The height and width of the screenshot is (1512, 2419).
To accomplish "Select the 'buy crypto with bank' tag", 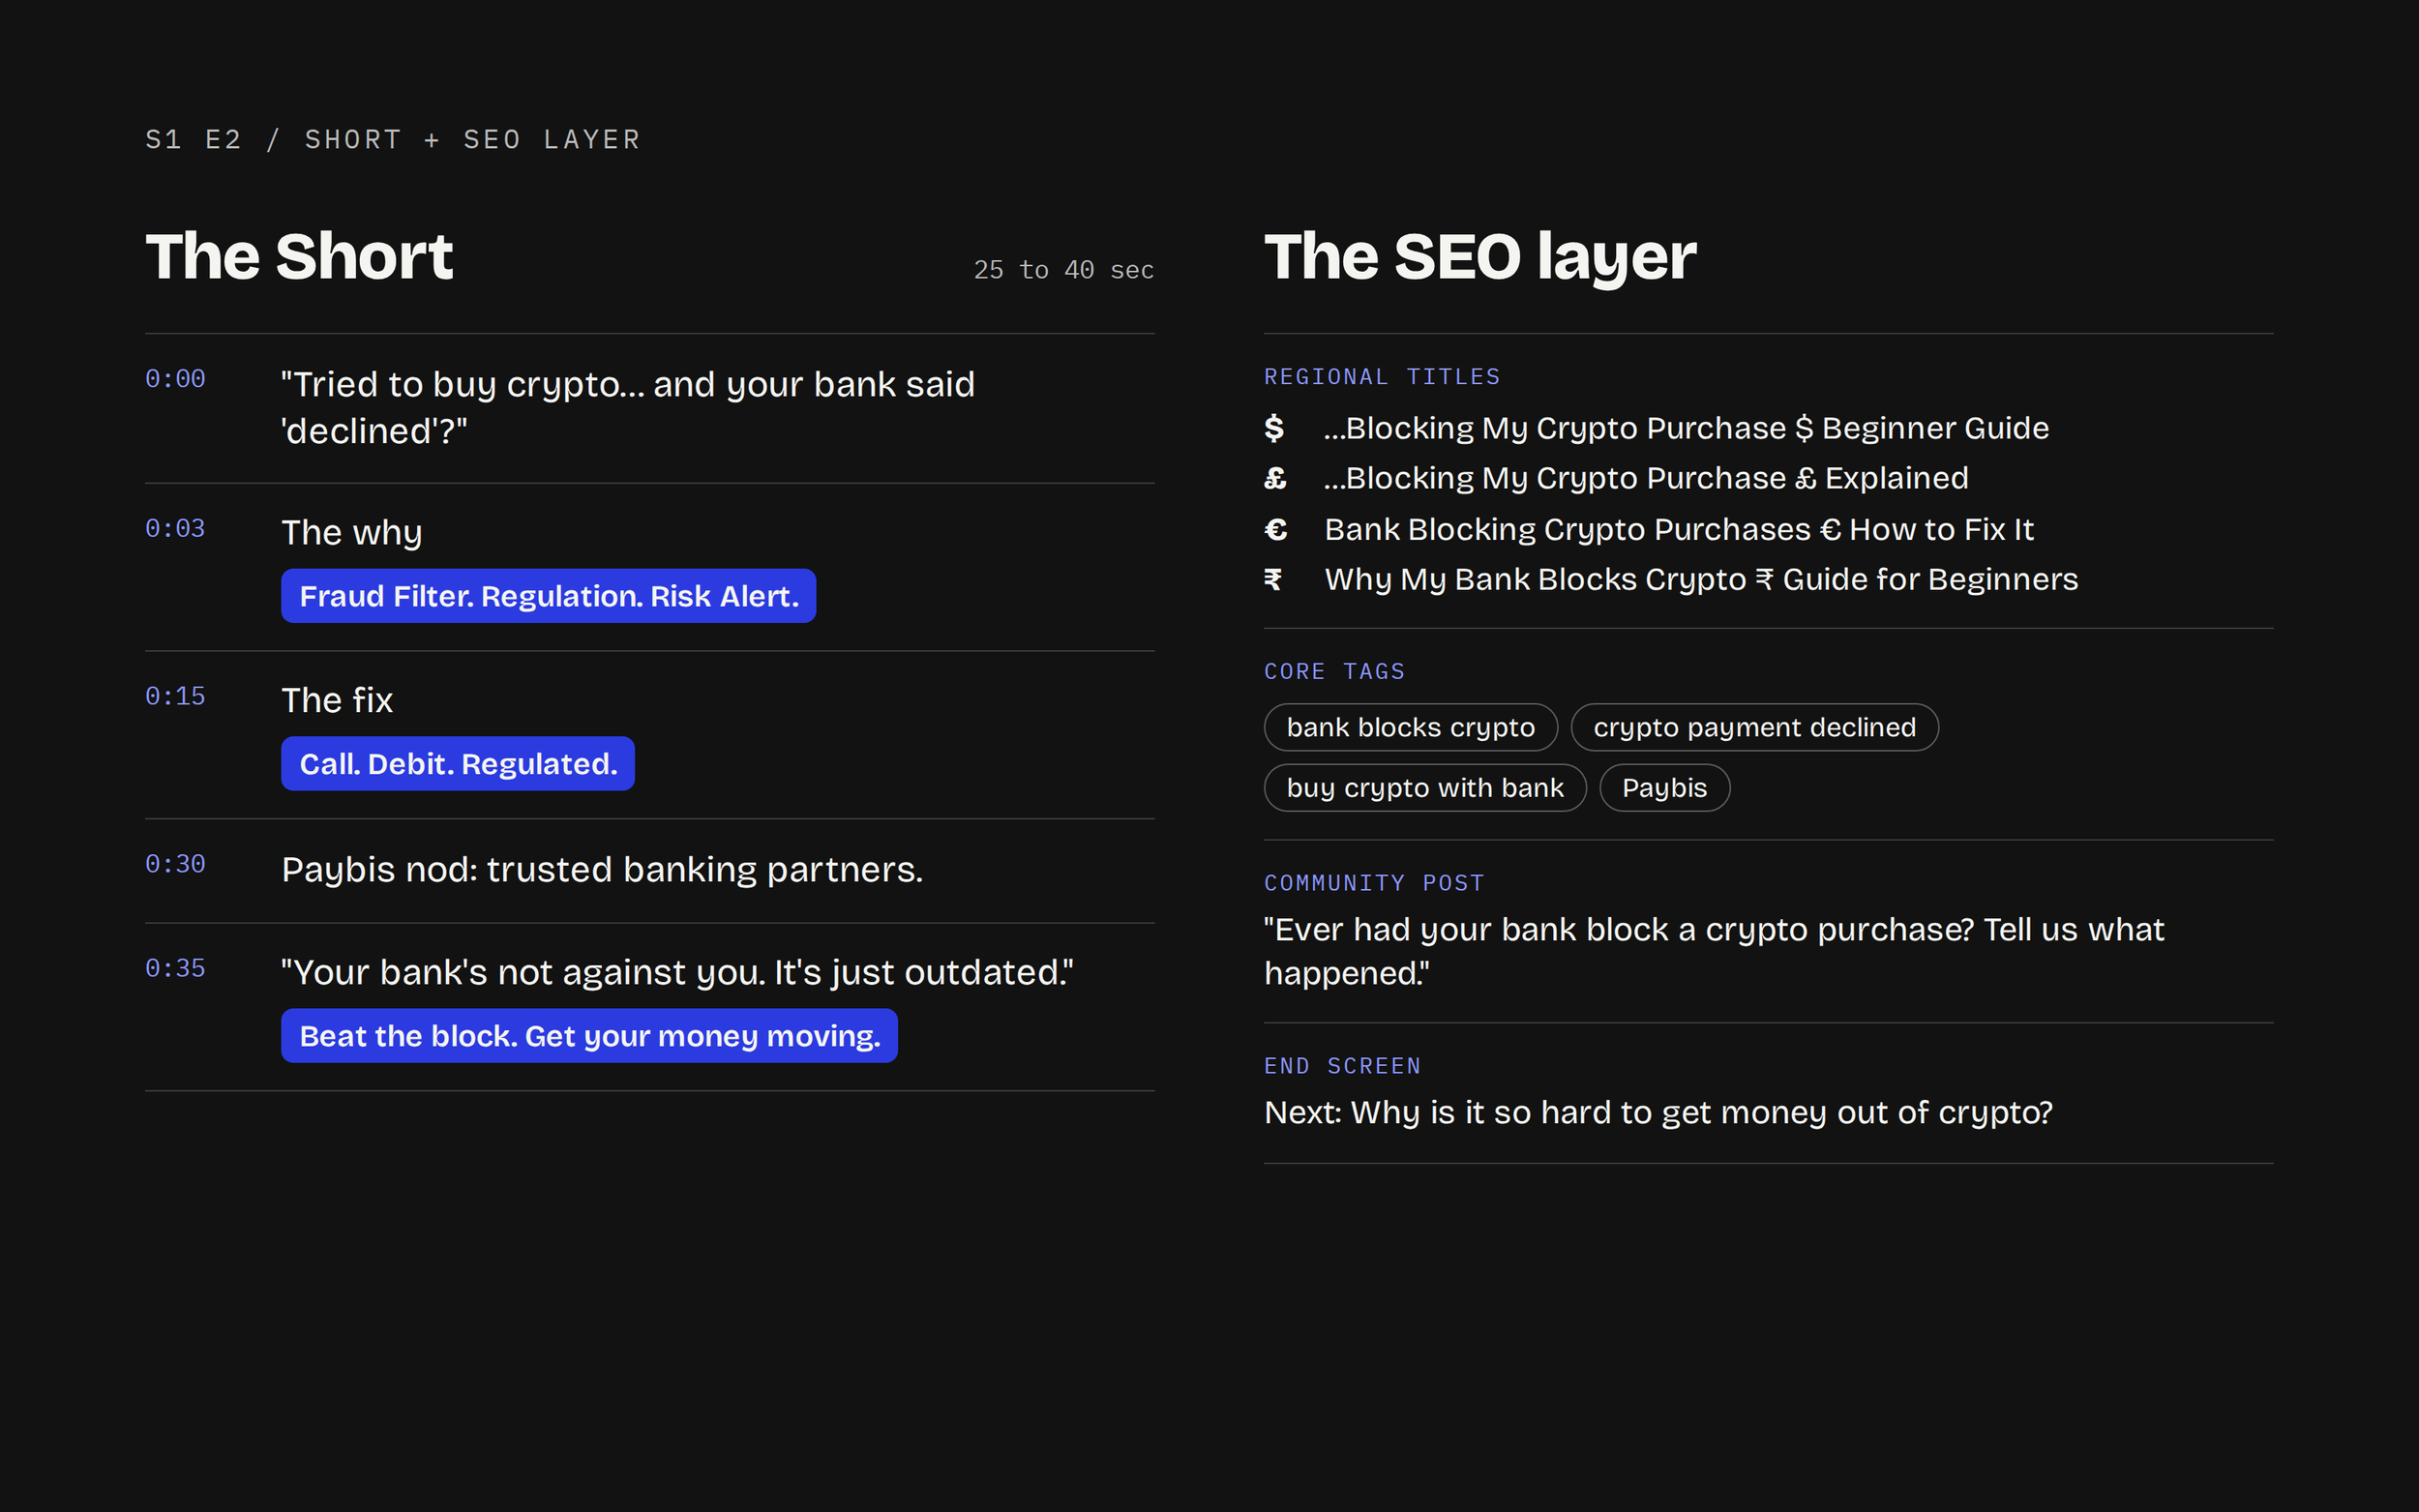I will coord(1425,788).
